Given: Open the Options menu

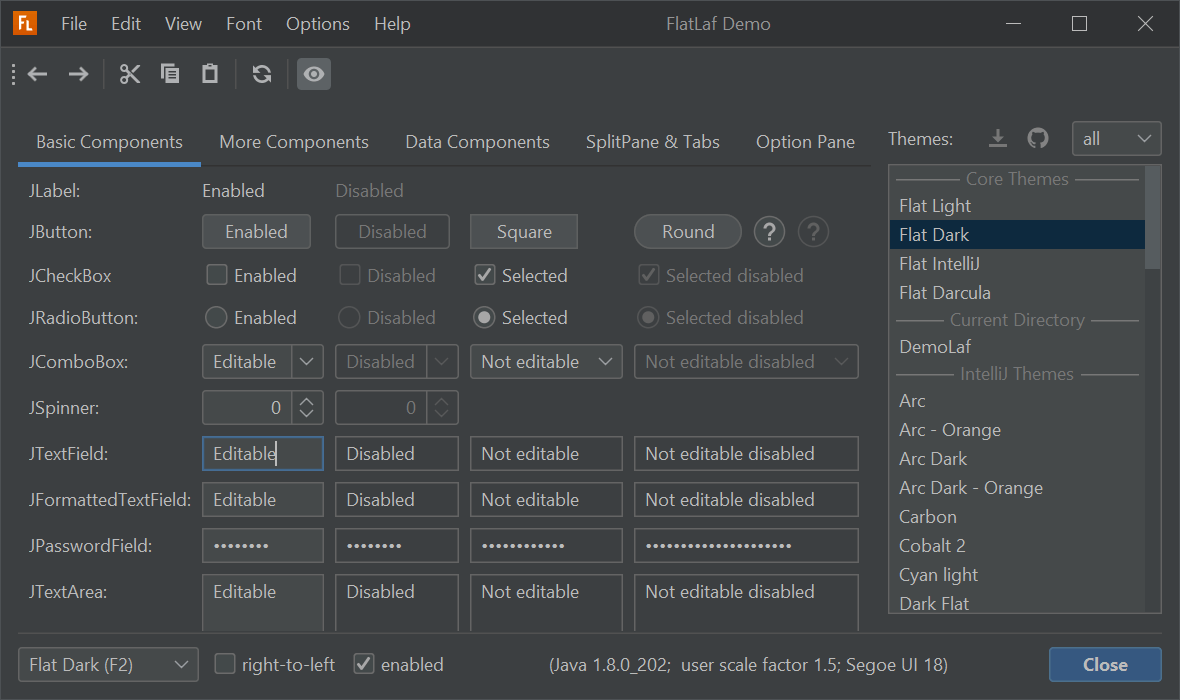Looking at the screenshot, I should coord(317,24).
